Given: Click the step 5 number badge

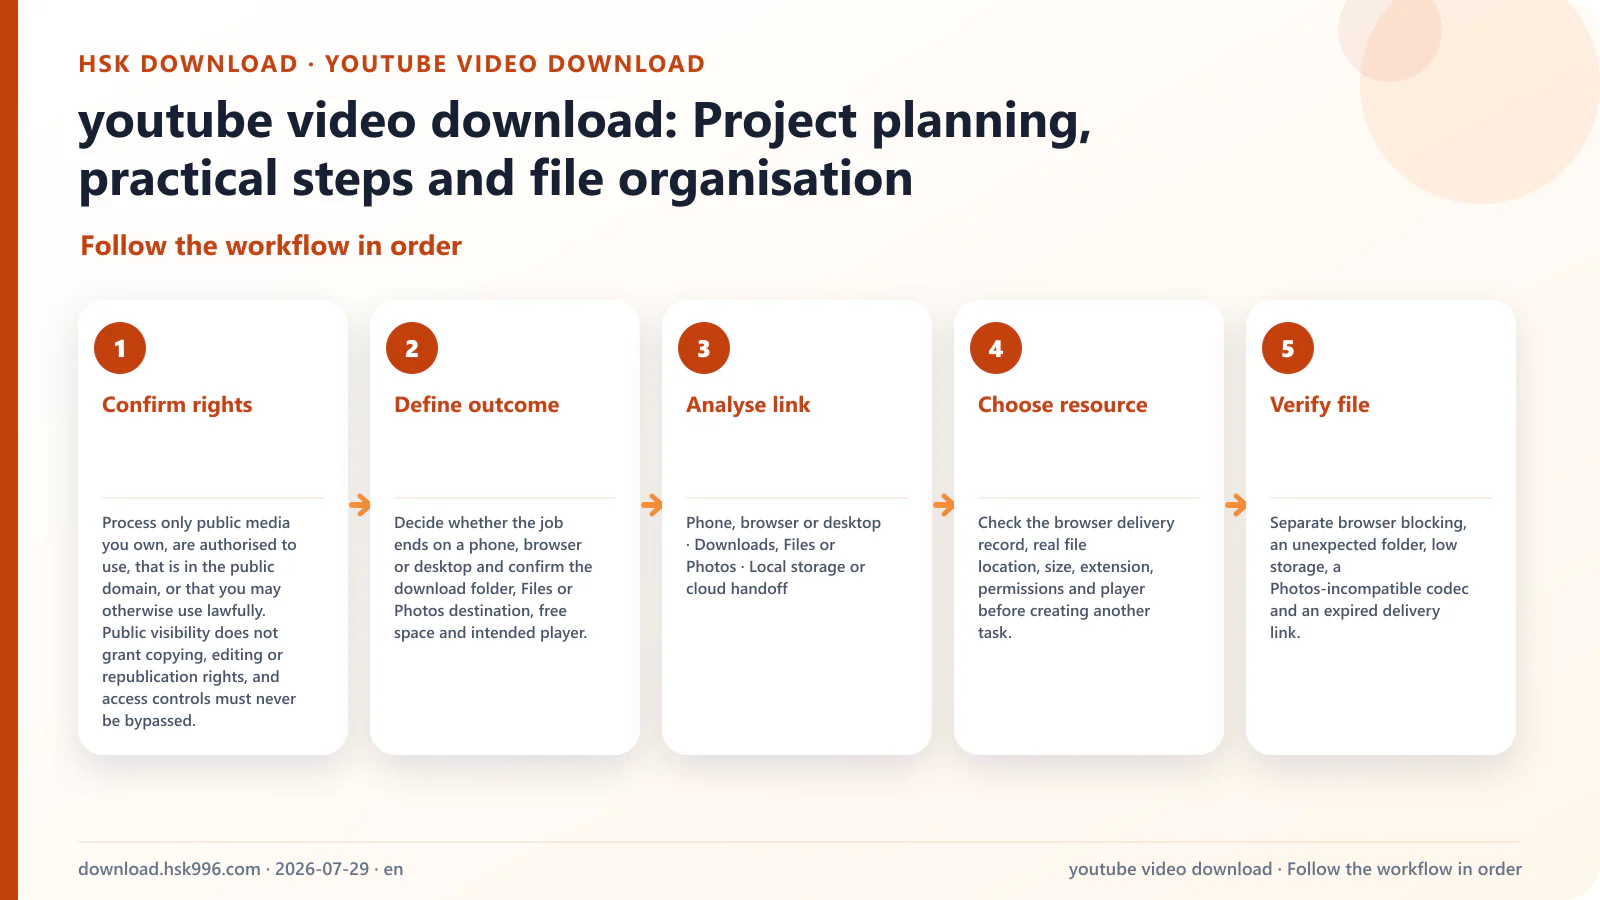Looking at the screenshot, I should [1288, 348].
